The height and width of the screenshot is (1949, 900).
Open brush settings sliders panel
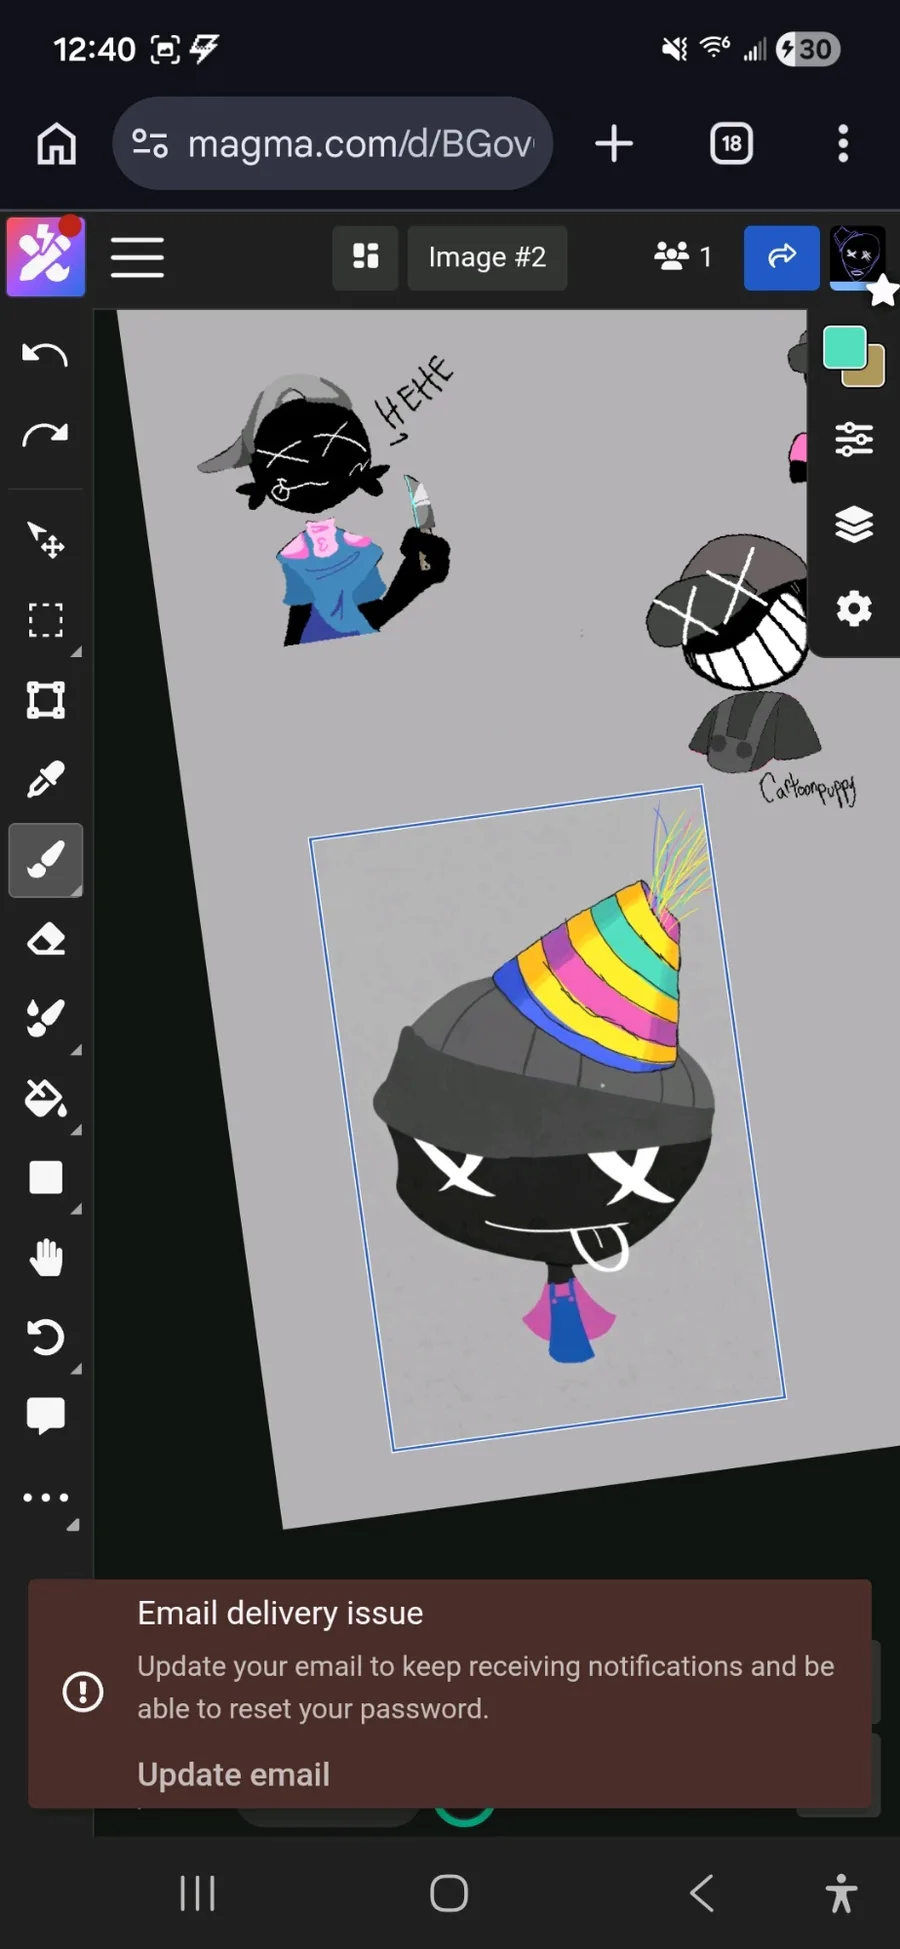click(x=854, y=439)
